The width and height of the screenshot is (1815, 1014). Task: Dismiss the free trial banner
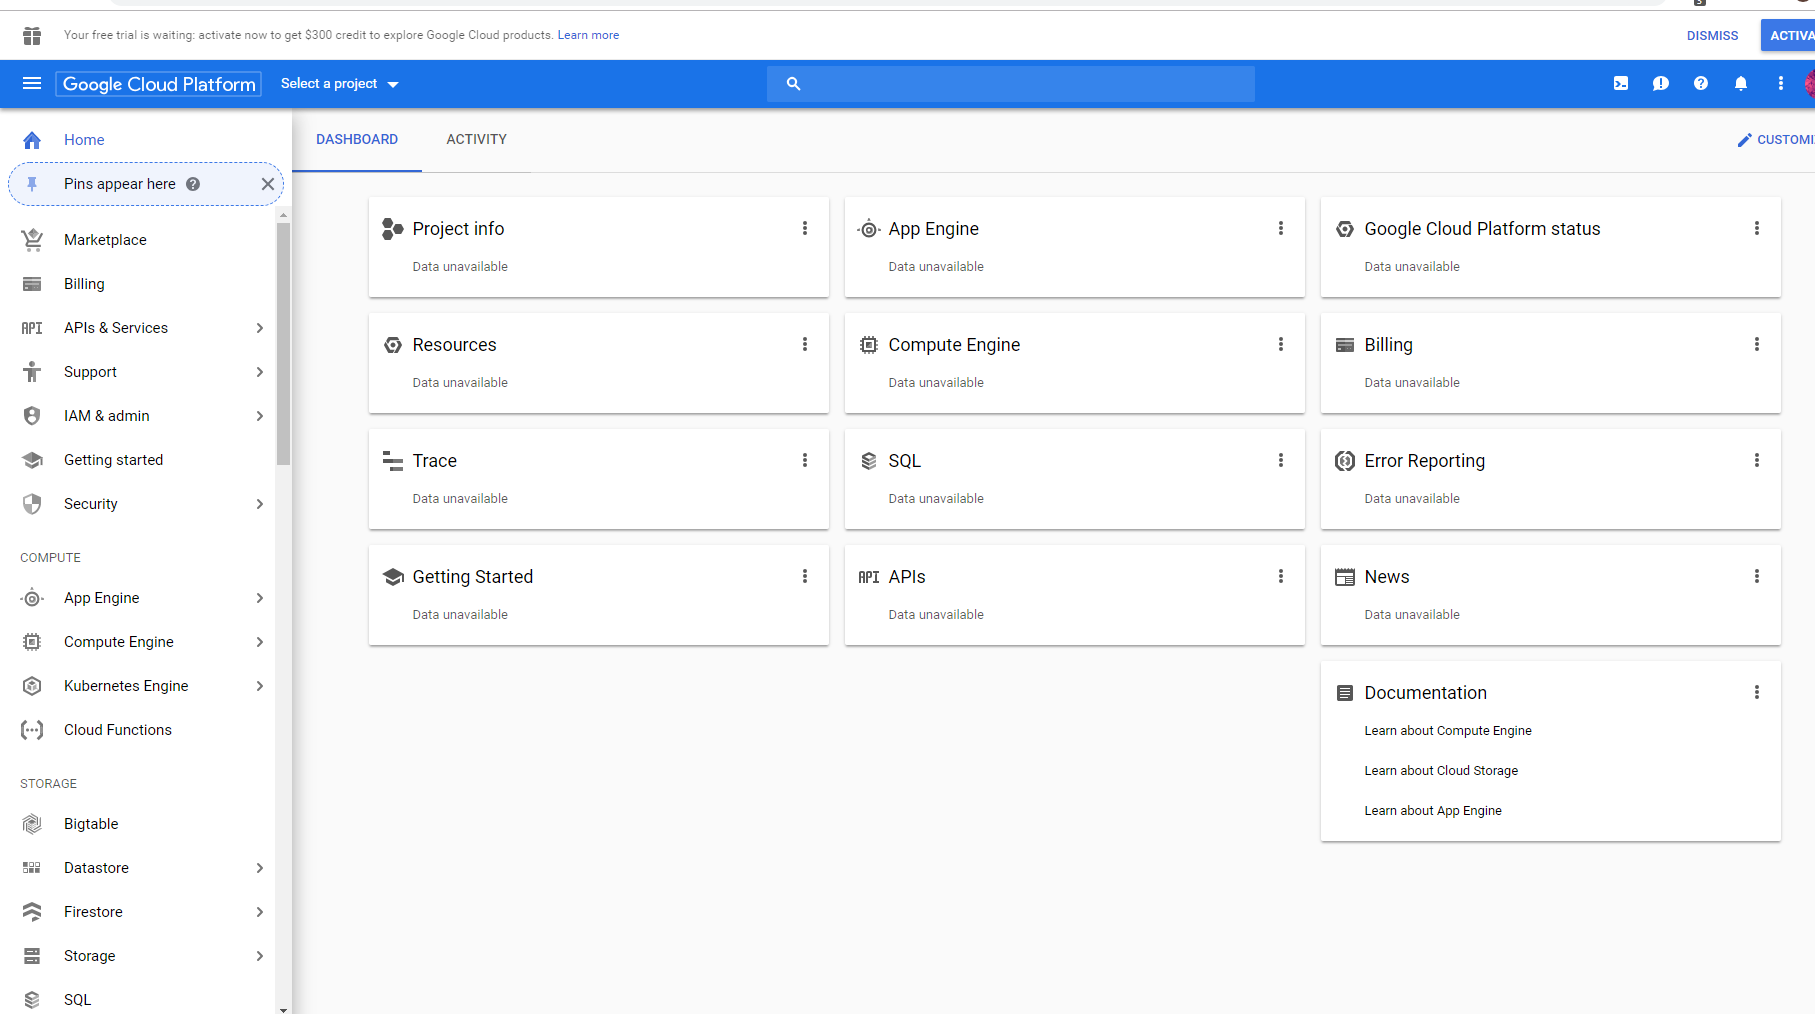(x=1712, y=35)
